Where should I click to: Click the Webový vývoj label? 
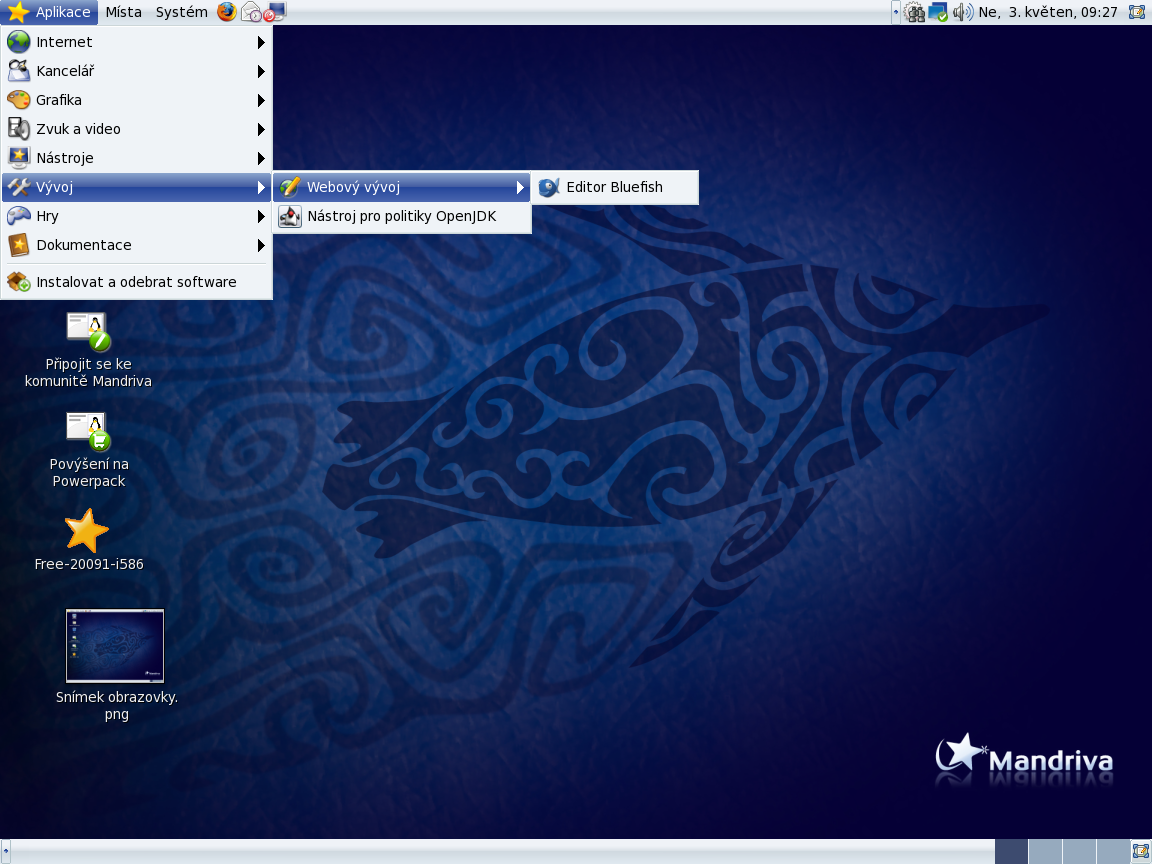coord(353,187)
